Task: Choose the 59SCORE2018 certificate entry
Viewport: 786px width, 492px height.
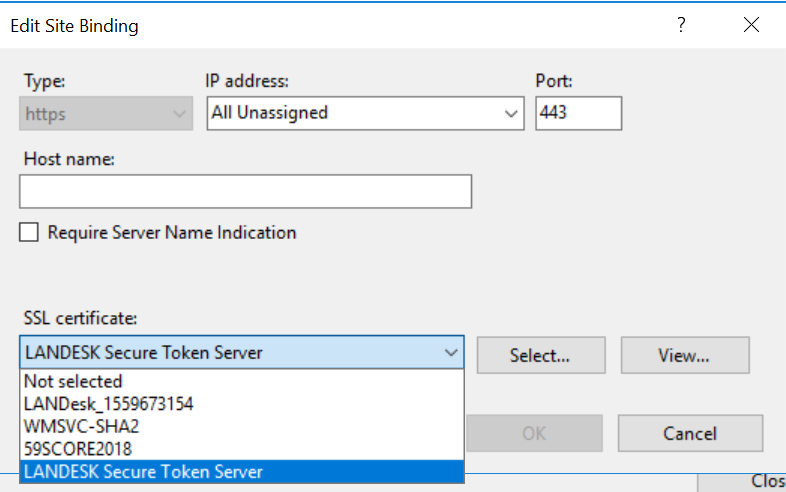Action: click(242, 449)
